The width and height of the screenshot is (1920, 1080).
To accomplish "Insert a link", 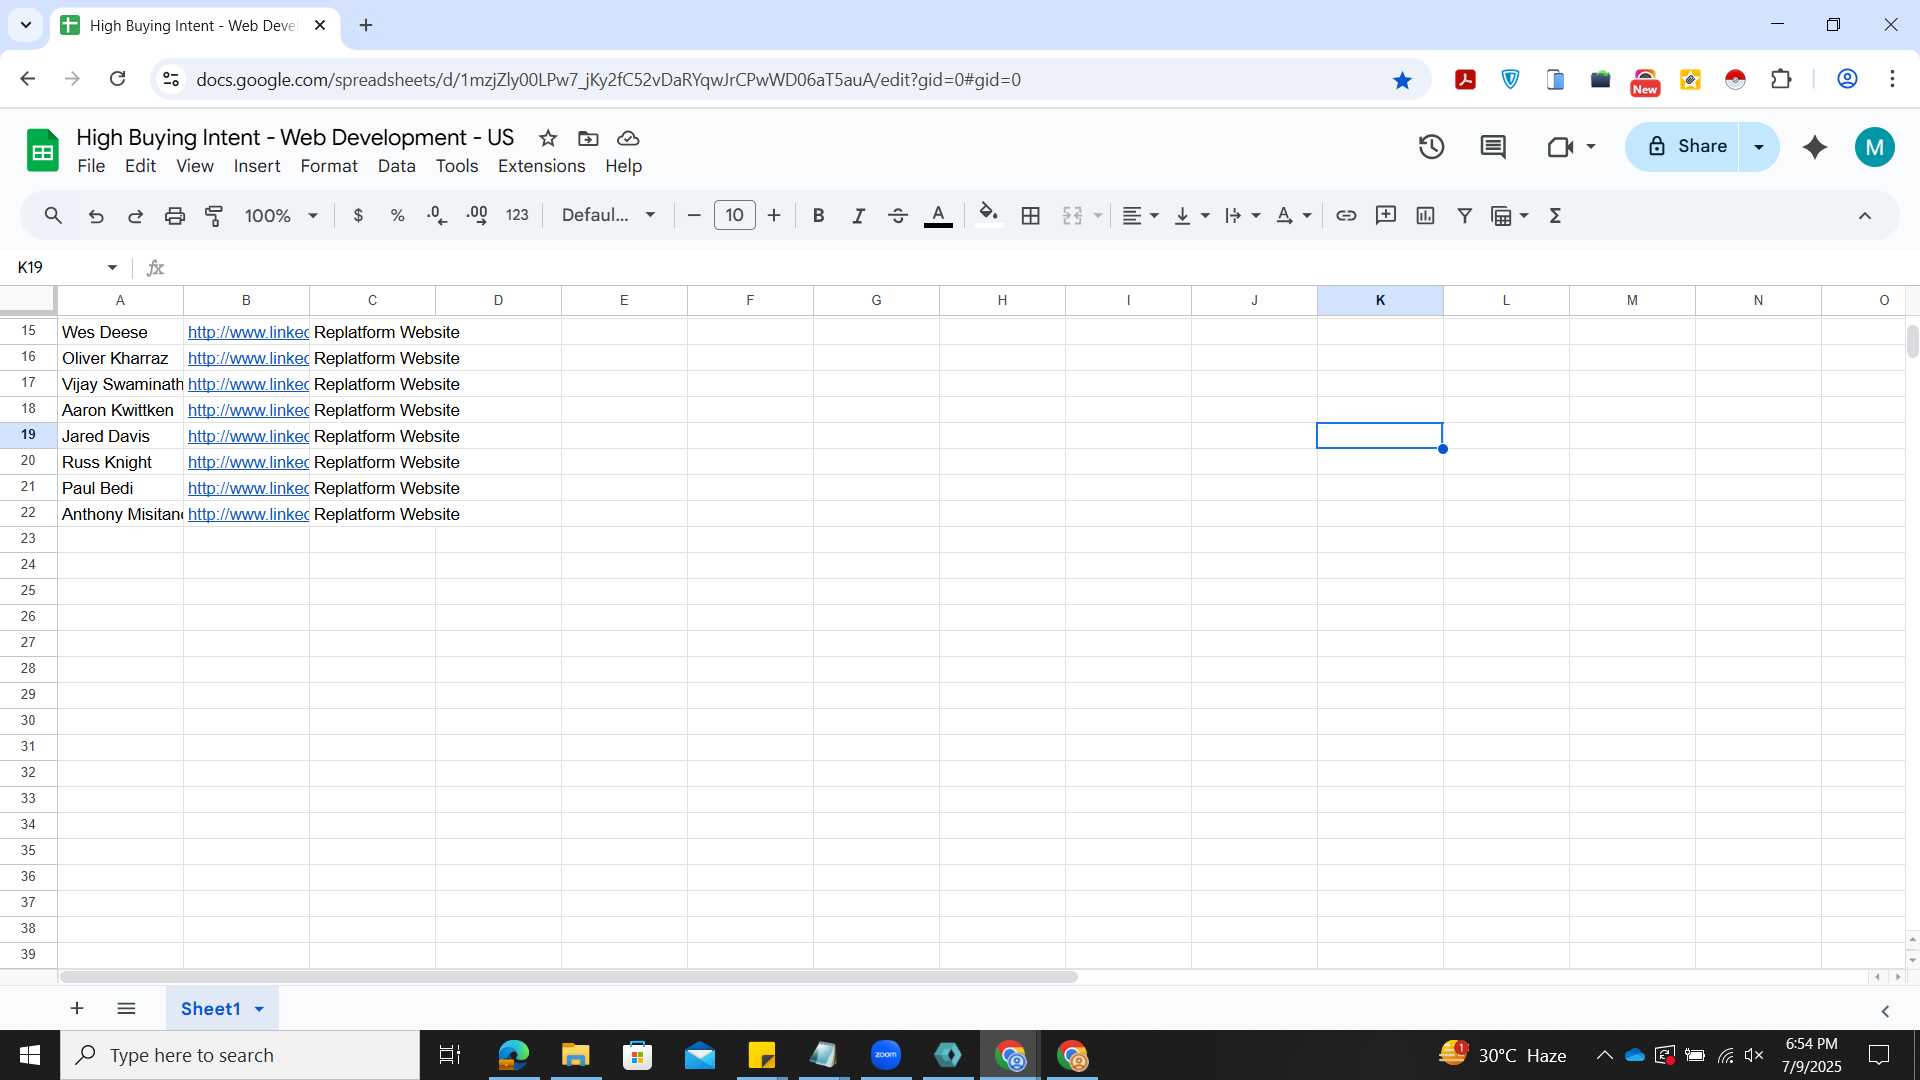I will click(1346, 215).
